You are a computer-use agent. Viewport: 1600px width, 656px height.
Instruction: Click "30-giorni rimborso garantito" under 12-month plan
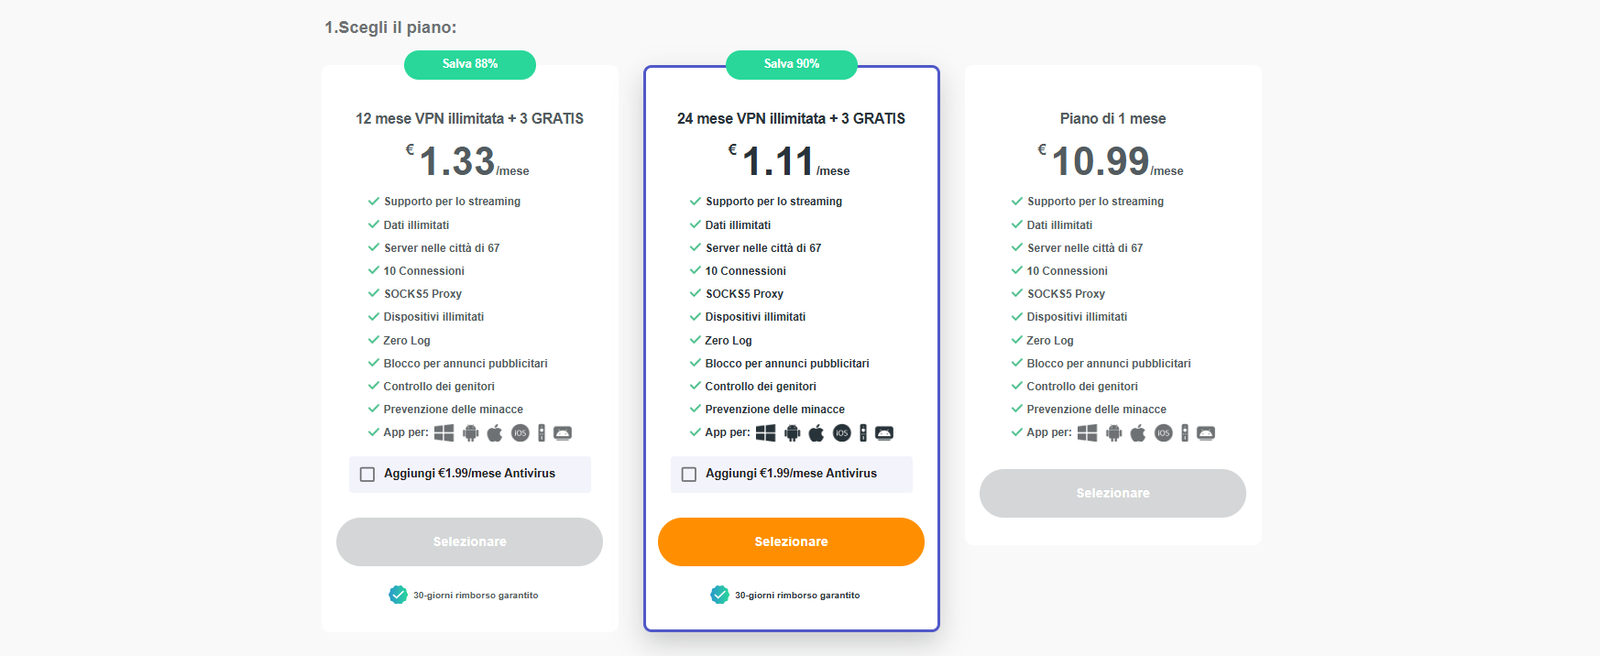point(475,595)
